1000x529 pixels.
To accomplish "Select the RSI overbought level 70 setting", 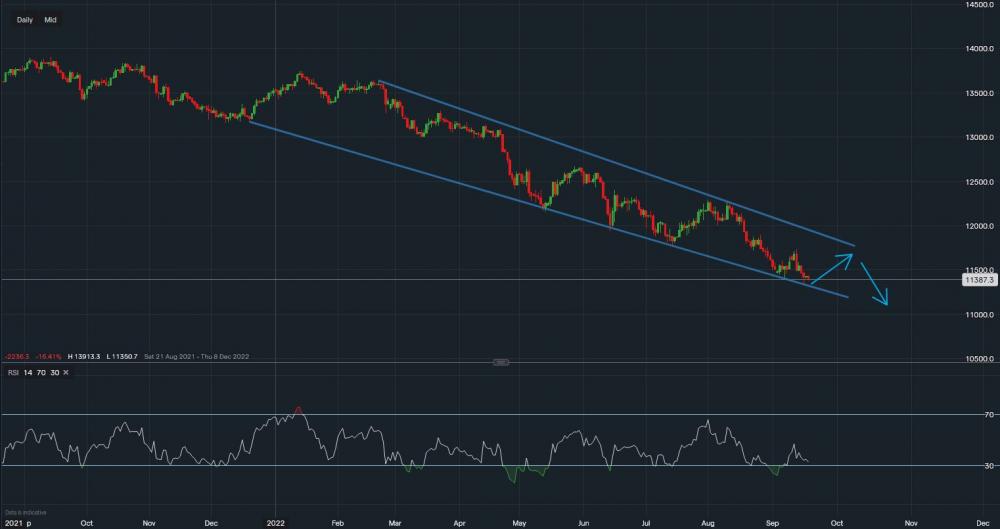I will [x=40, y=374].
